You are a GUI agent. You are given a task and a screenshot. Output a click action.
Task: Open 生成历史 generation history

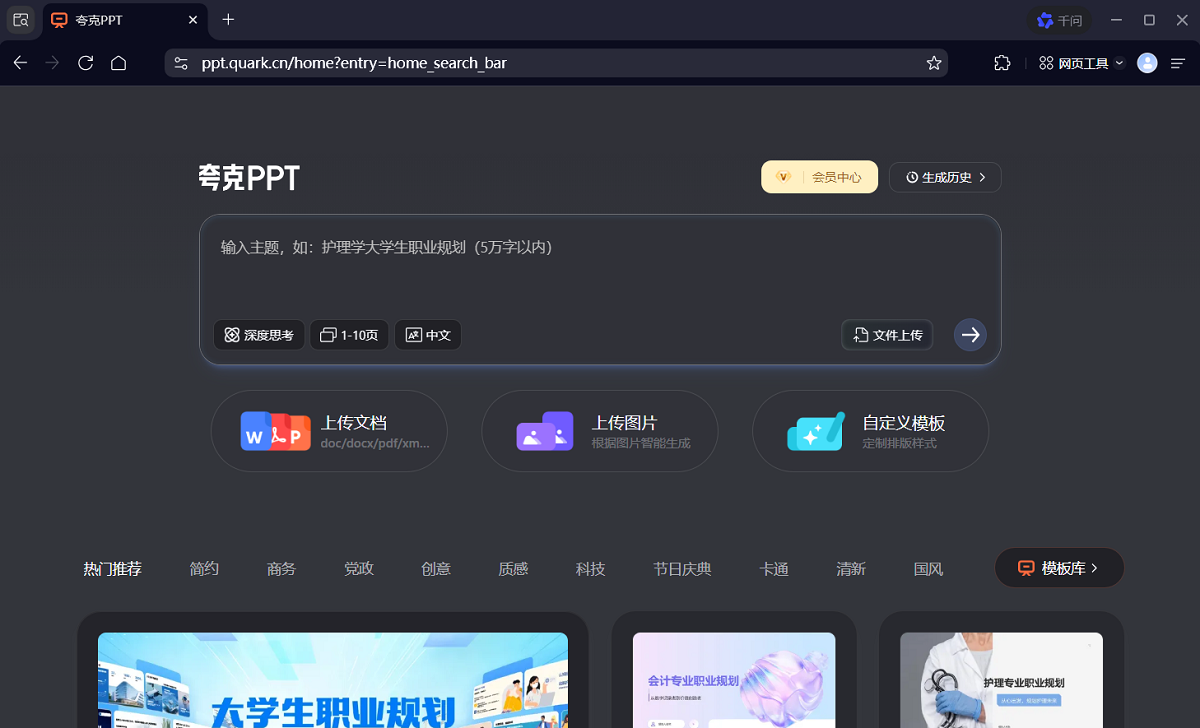(945, 177)
